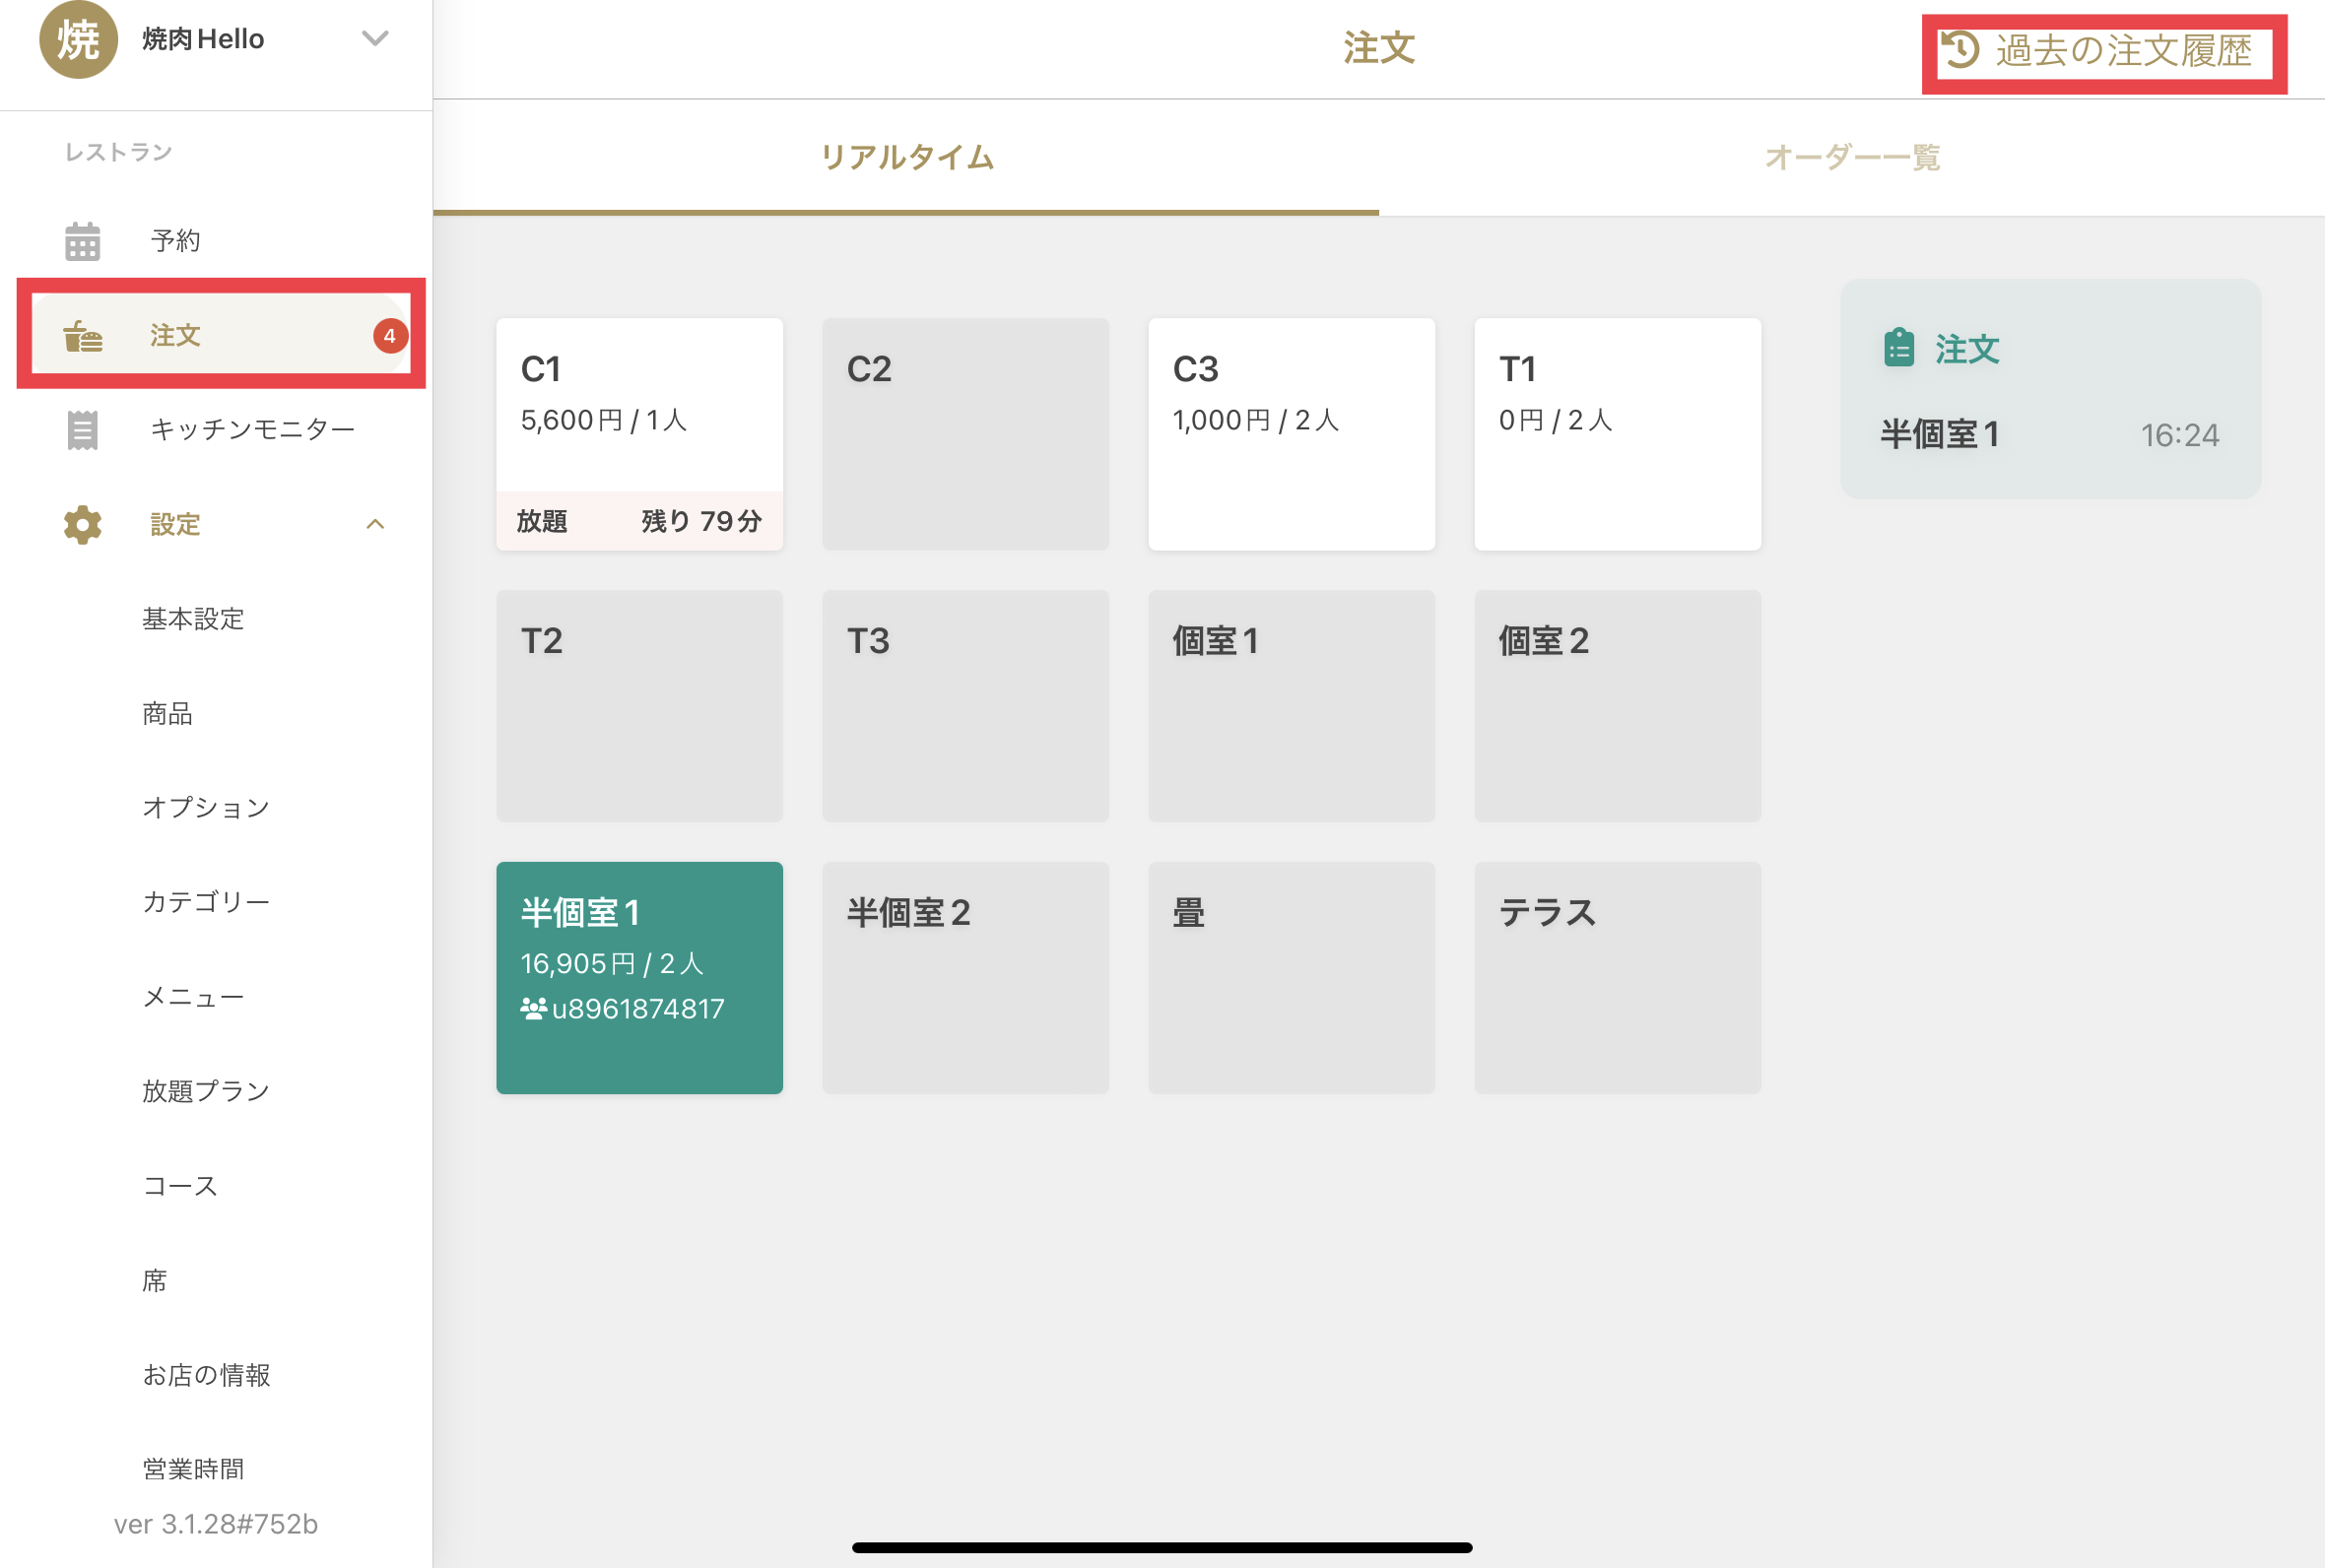Click the red badge showing 4 on 注文
Viewport: 2325px width, 1568px height.
tap(389, 336)
